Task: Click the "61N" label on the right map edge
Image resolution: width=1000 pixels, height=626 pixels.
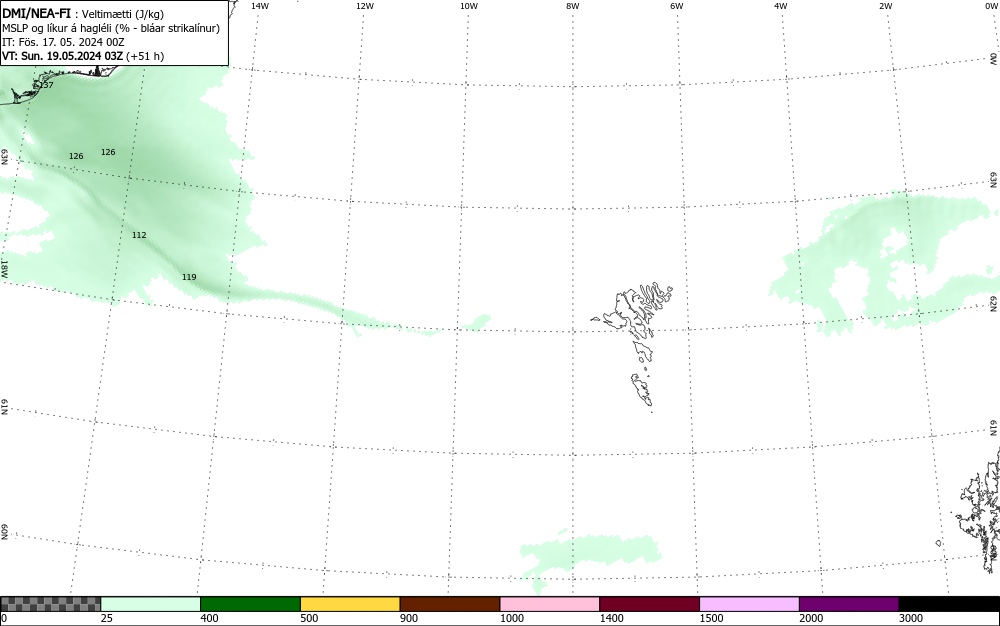Action: 993,428
